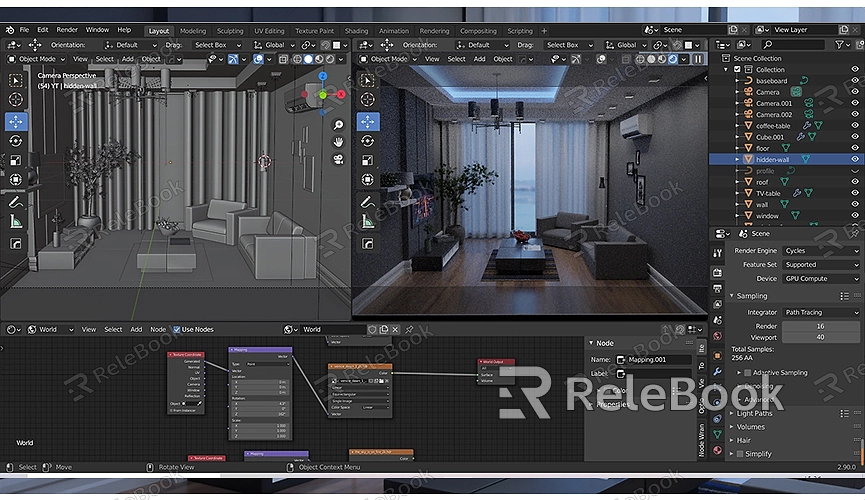Click the node Name field Mapping.001
Screen dimensions: 865x500
click(x=654, y=360)
